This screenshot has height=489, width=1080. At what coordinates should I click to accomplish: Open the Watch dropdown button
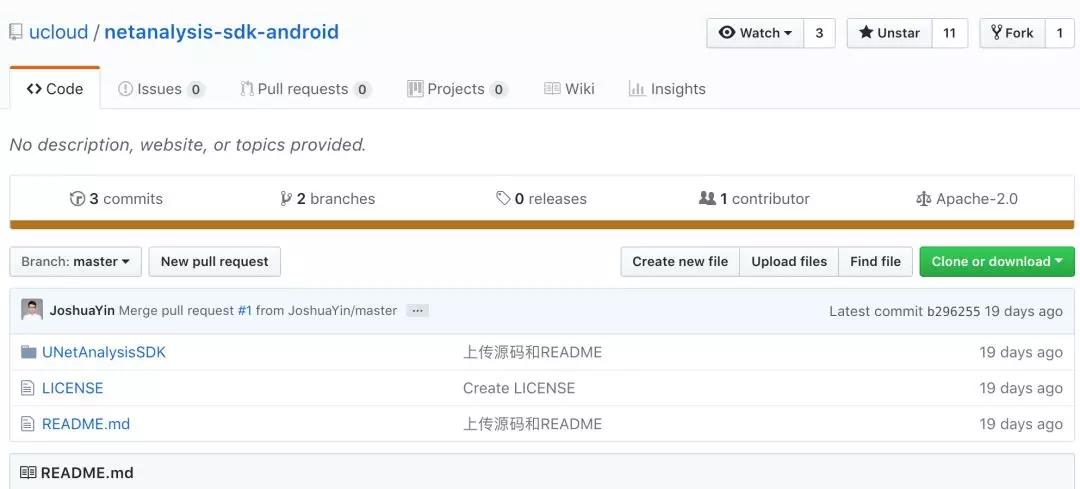pos(755,33)
